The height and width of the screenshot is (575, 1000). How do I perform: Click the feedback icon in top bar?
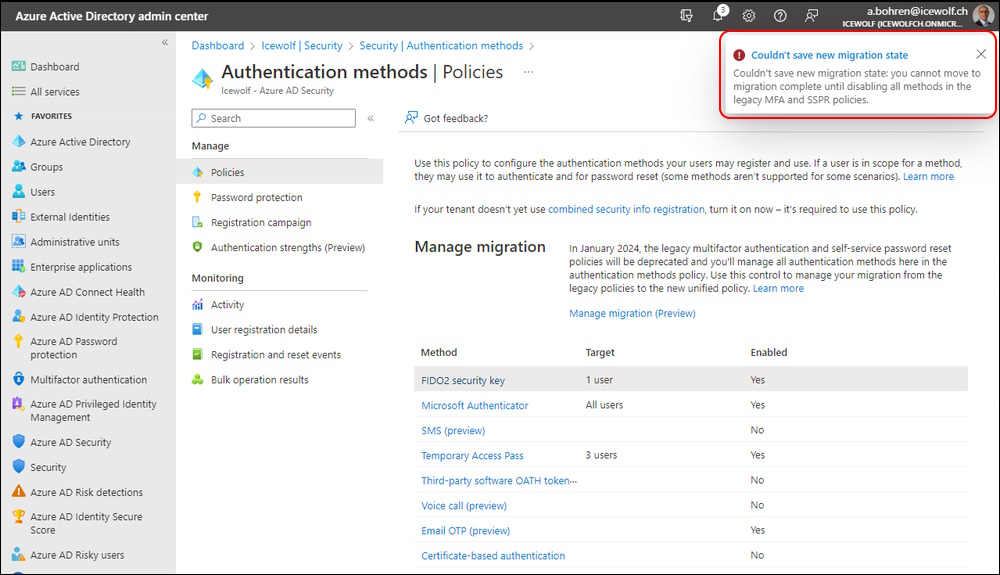tap(811, 16)
